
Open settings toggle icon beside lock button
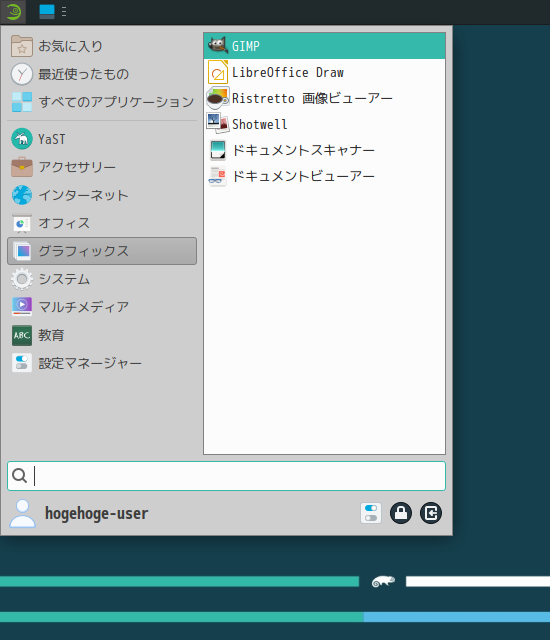pyautogui.click(x=371, y=513)
